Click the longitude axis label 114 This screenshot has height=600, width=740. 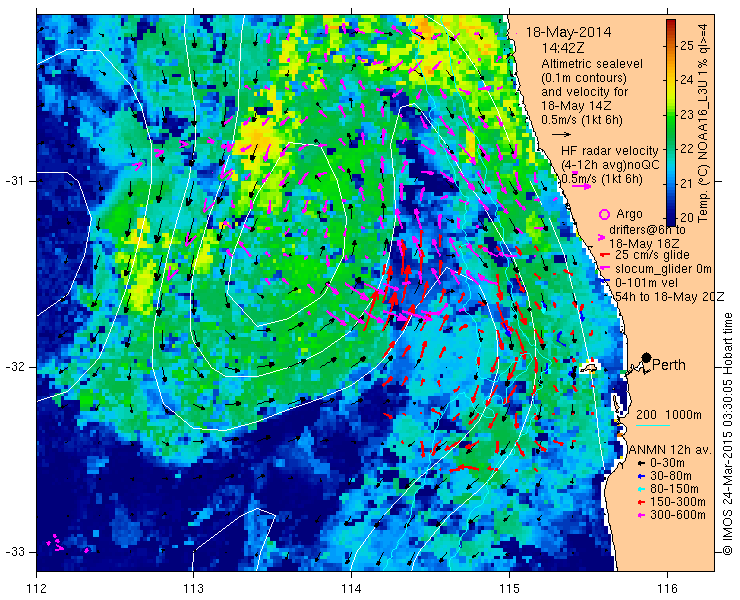click(351, 589)
